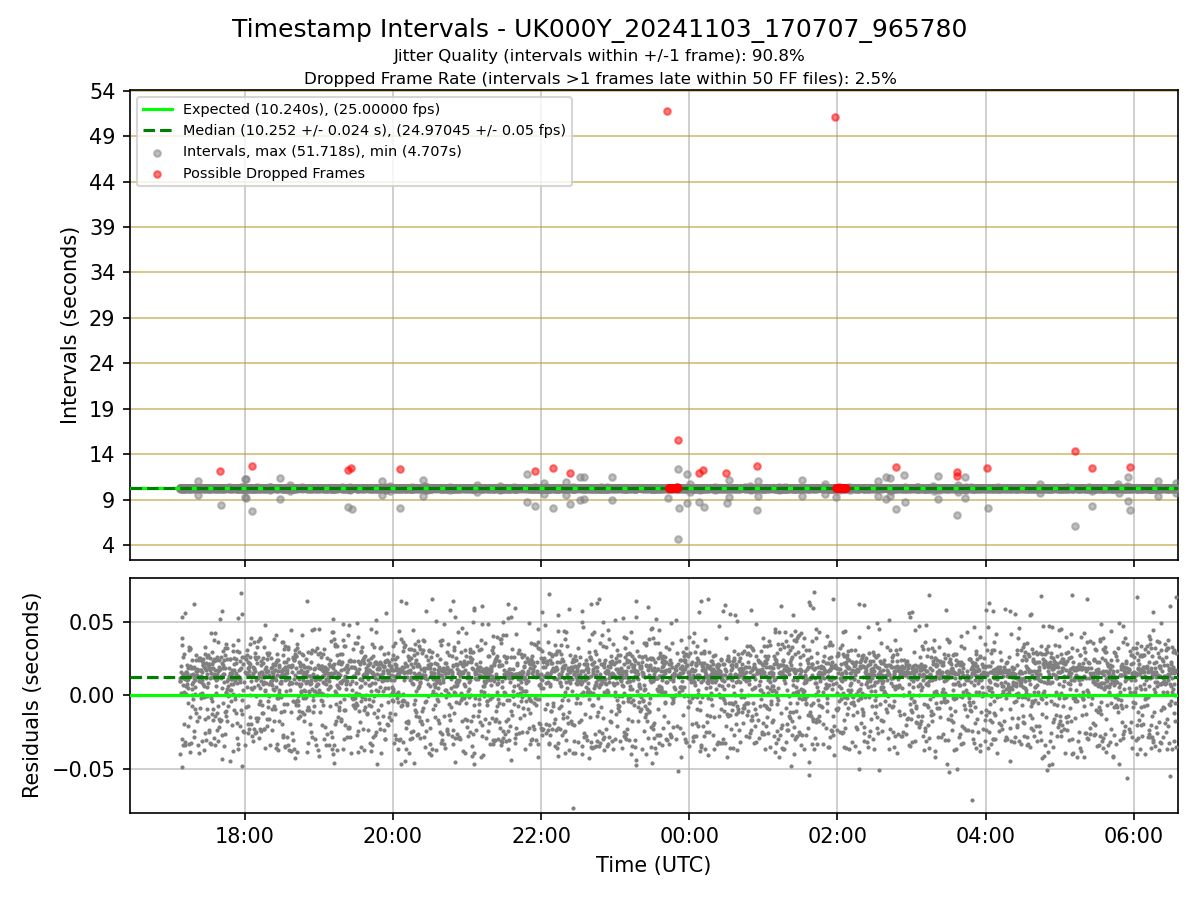Click the 24 tick label on the y-axis

(104, 364)
